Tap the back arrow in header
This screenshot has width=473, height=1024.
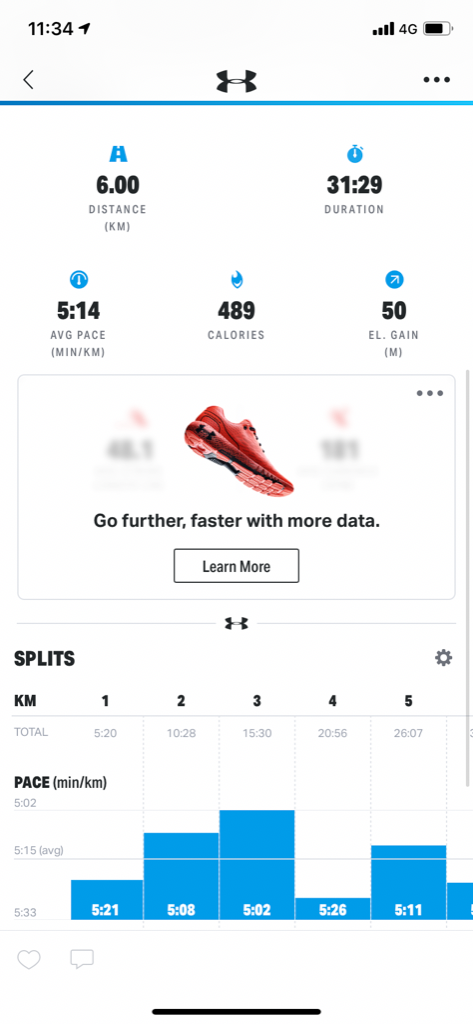(27, 80)
